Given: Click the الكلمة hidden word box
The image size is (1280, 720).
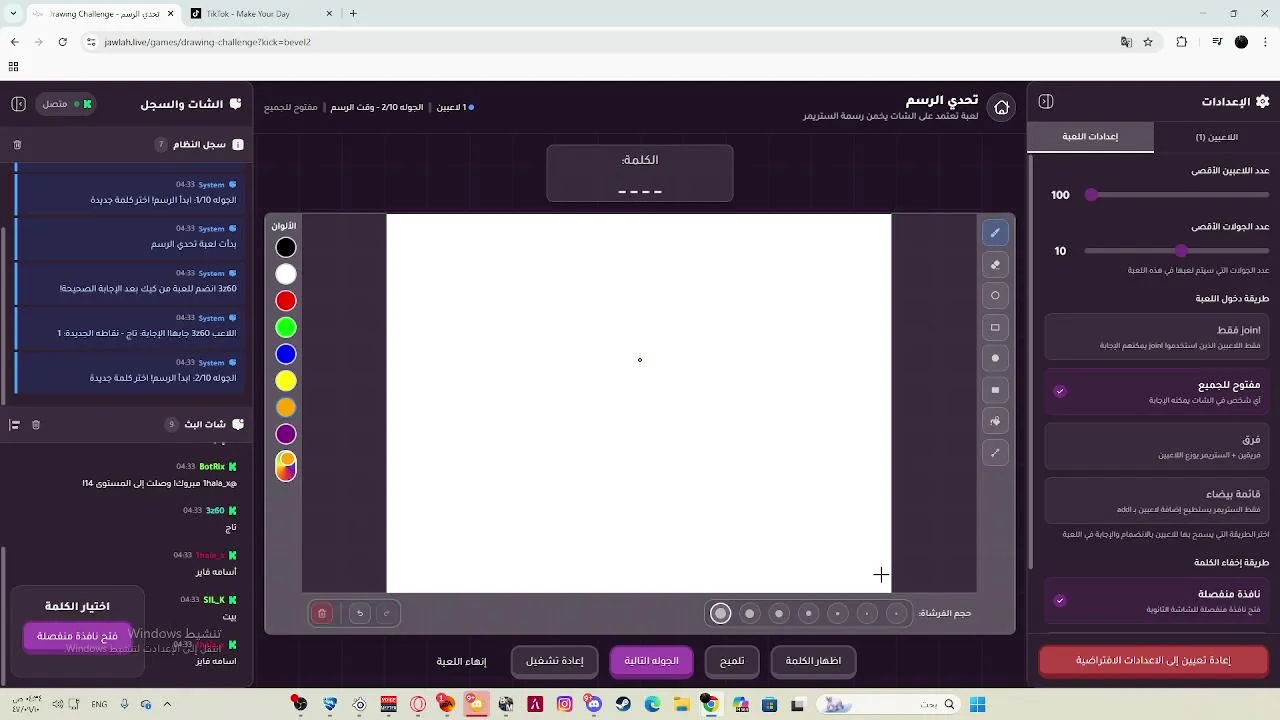Looking at the screenshot, I should click(640, 174).
